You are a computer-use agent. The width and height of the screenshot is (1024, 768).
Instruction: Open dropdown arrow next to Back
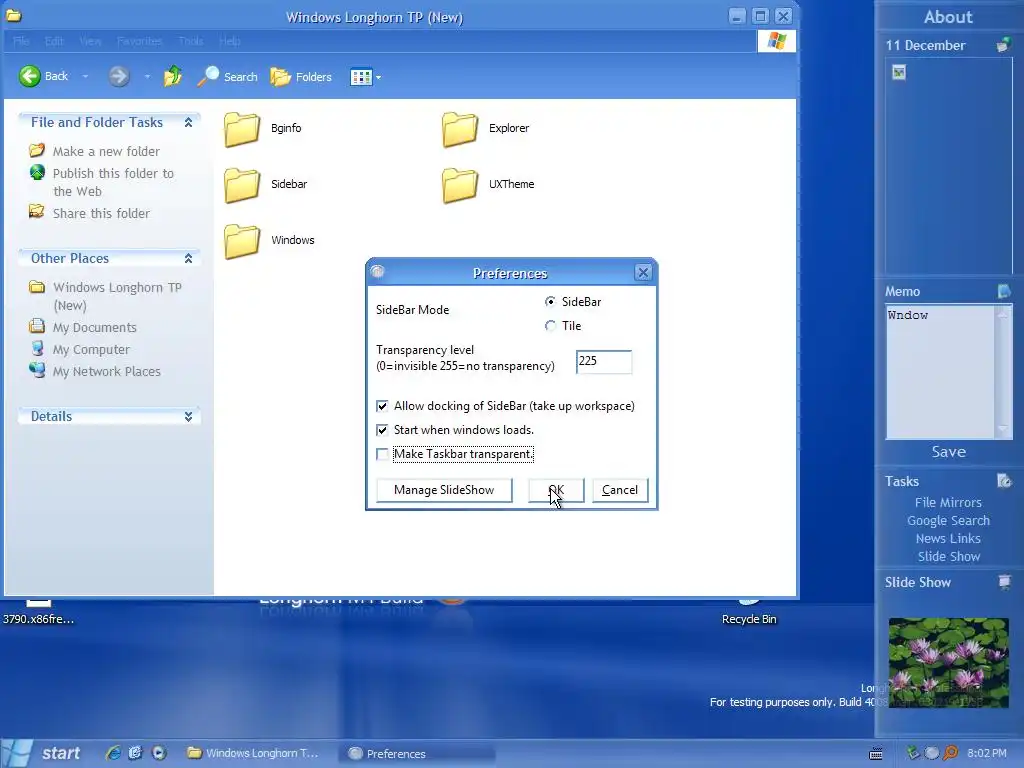pos(85,76)
